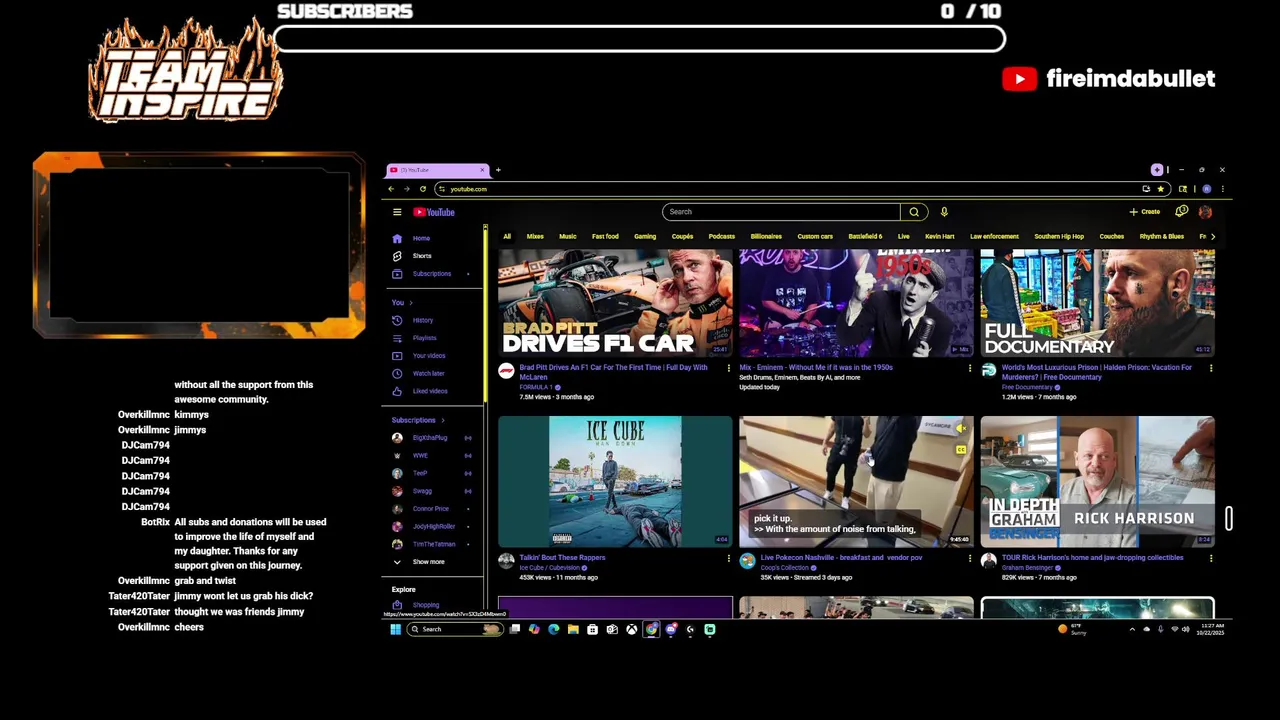This screenshot has width=1280, height=720.
Task: Click the Watch later clock icon
Action: point(397,373)
